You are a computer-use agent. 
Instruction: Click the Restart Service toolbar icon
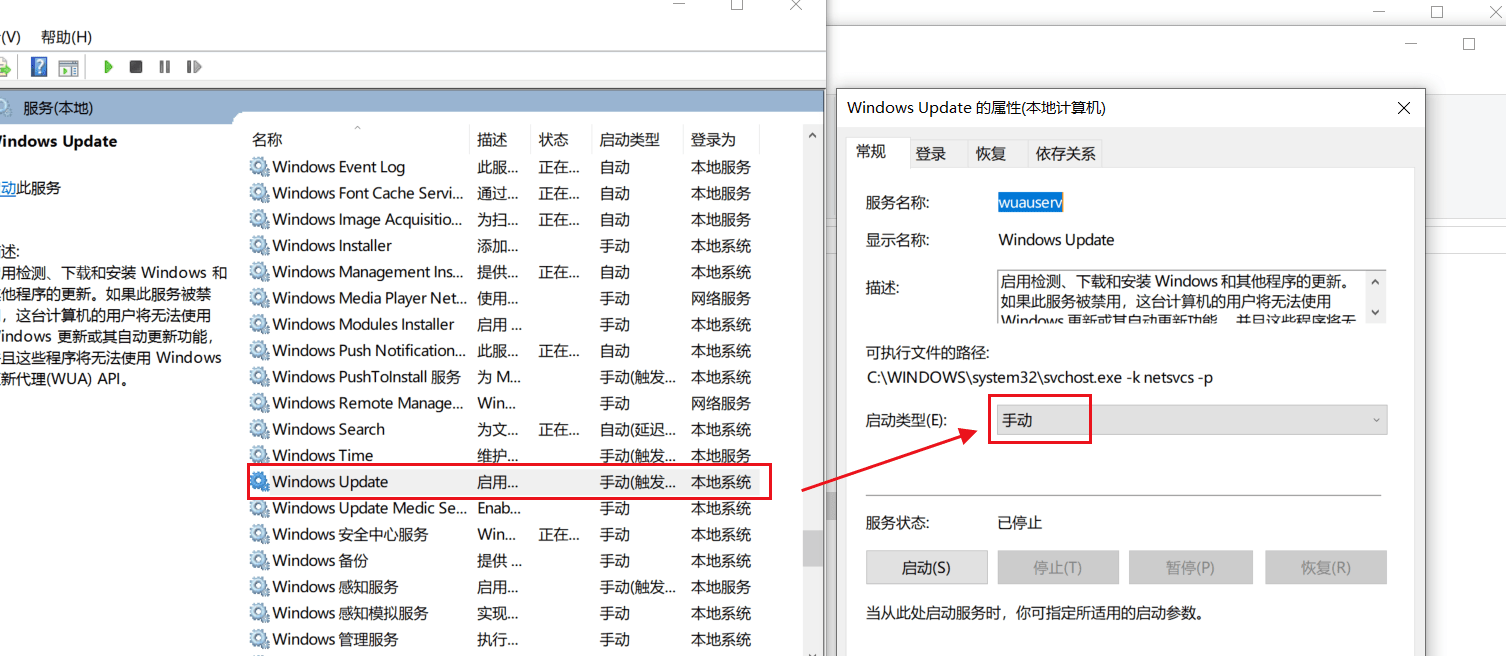click(x=194, y=67)
